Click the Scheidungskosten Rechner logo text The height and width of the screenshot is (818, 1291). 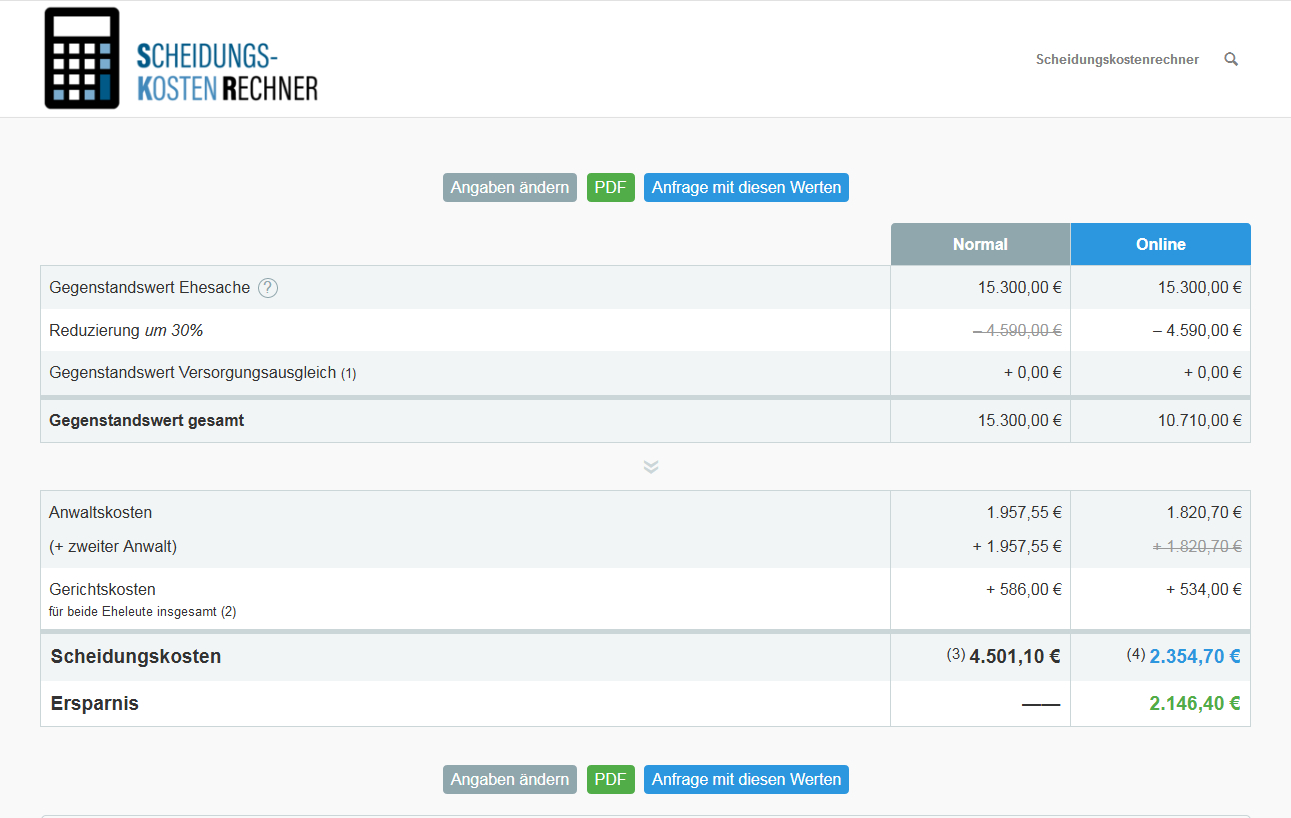click(x=227, y=72)
